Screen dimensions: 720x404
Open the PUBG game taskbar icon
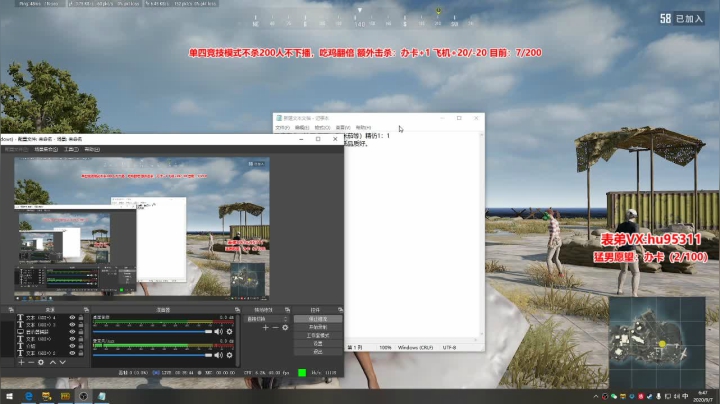tap(65, 396)
